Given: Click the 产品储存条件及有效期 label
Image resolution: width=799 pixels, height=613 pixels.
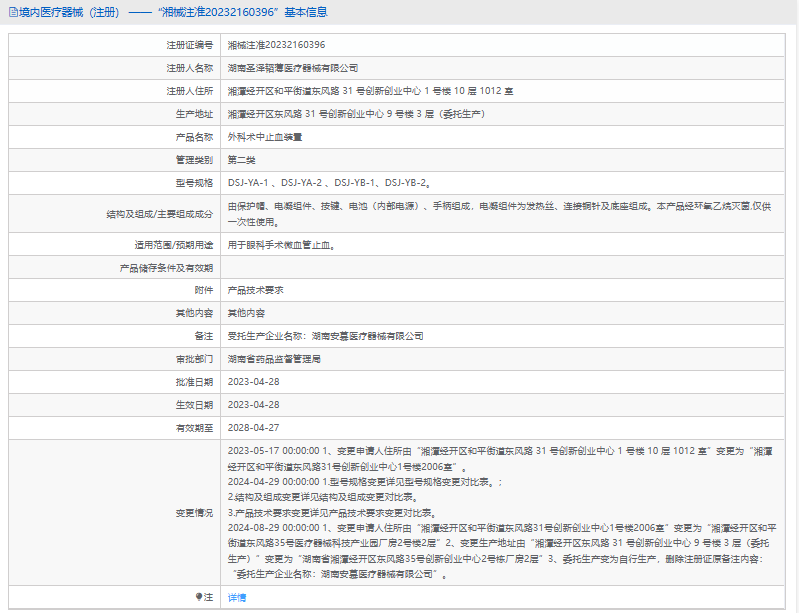Looking at the screenshot, I should 166,268.
